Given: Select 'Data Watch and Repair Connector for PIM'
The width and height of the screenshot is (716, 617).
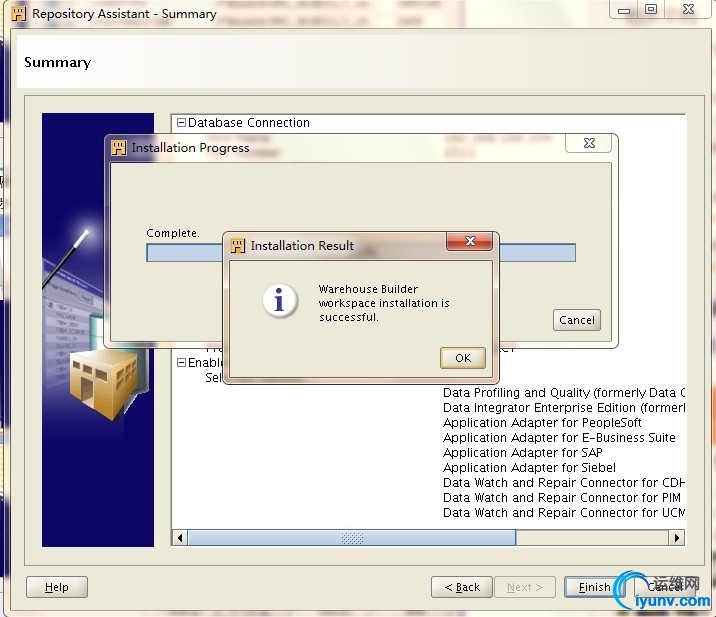Looking at the screenshot, I should [562, 497].
